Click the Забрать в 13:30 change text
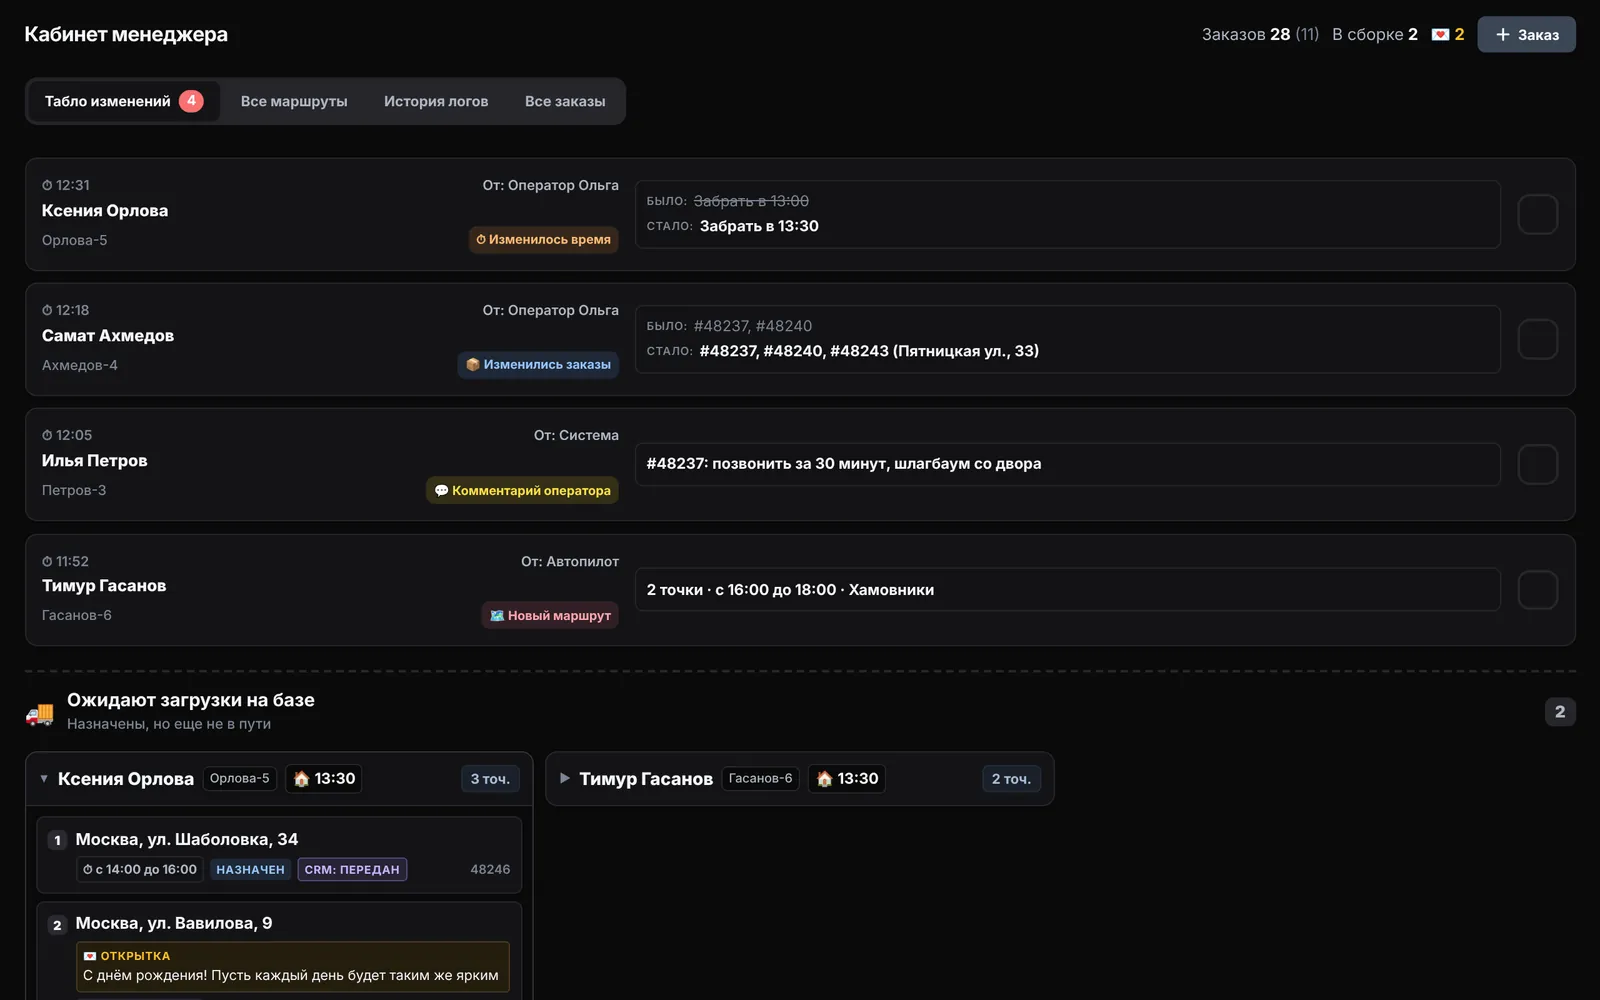Viewport: 1600px width, 1000px height. tap(759, 226)
